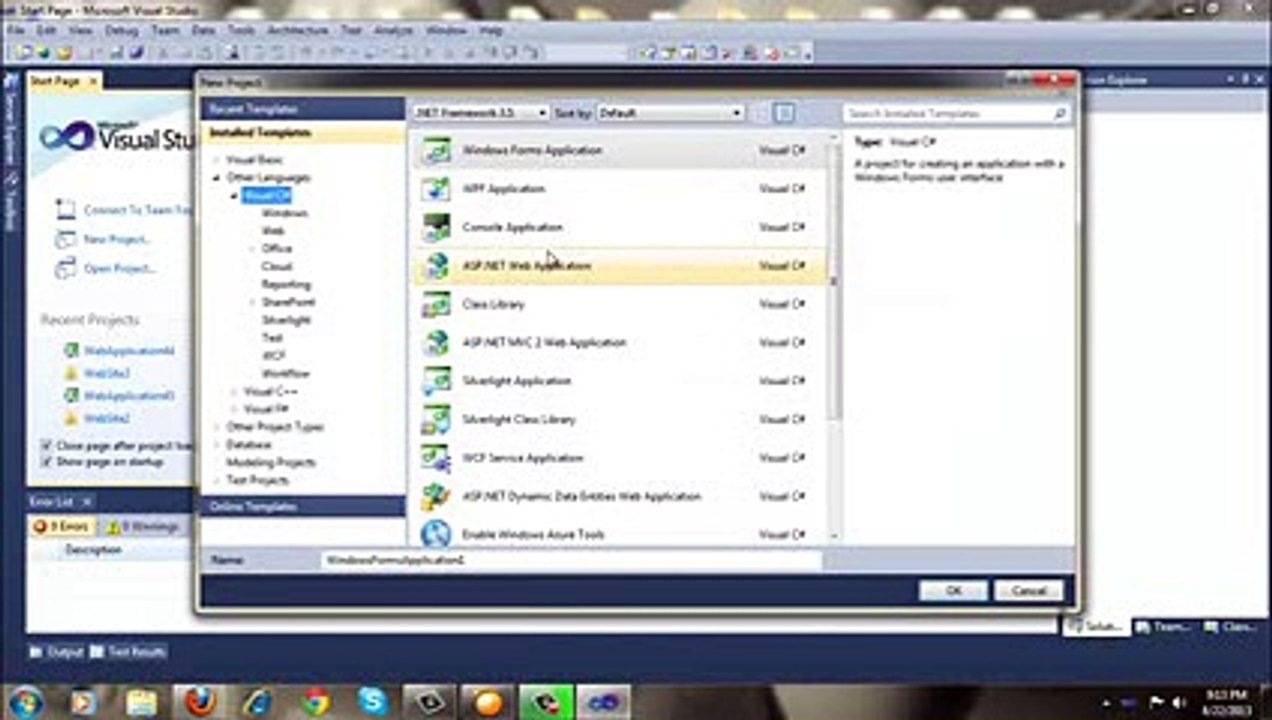Click OK in the New Project dialog

coord(953,591)
